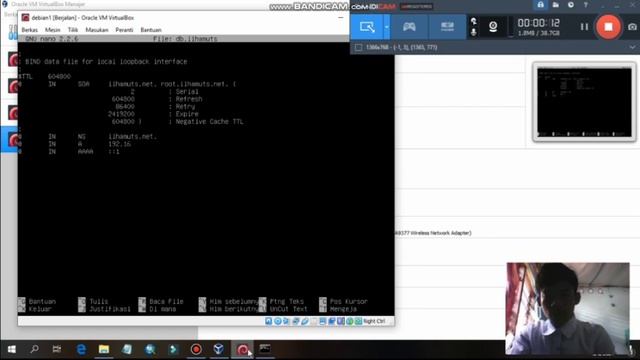Click the 'Negative Cache TTL' comment in nano
The image size is (640, 360).
pyautogui.click(x=209, y=122)
